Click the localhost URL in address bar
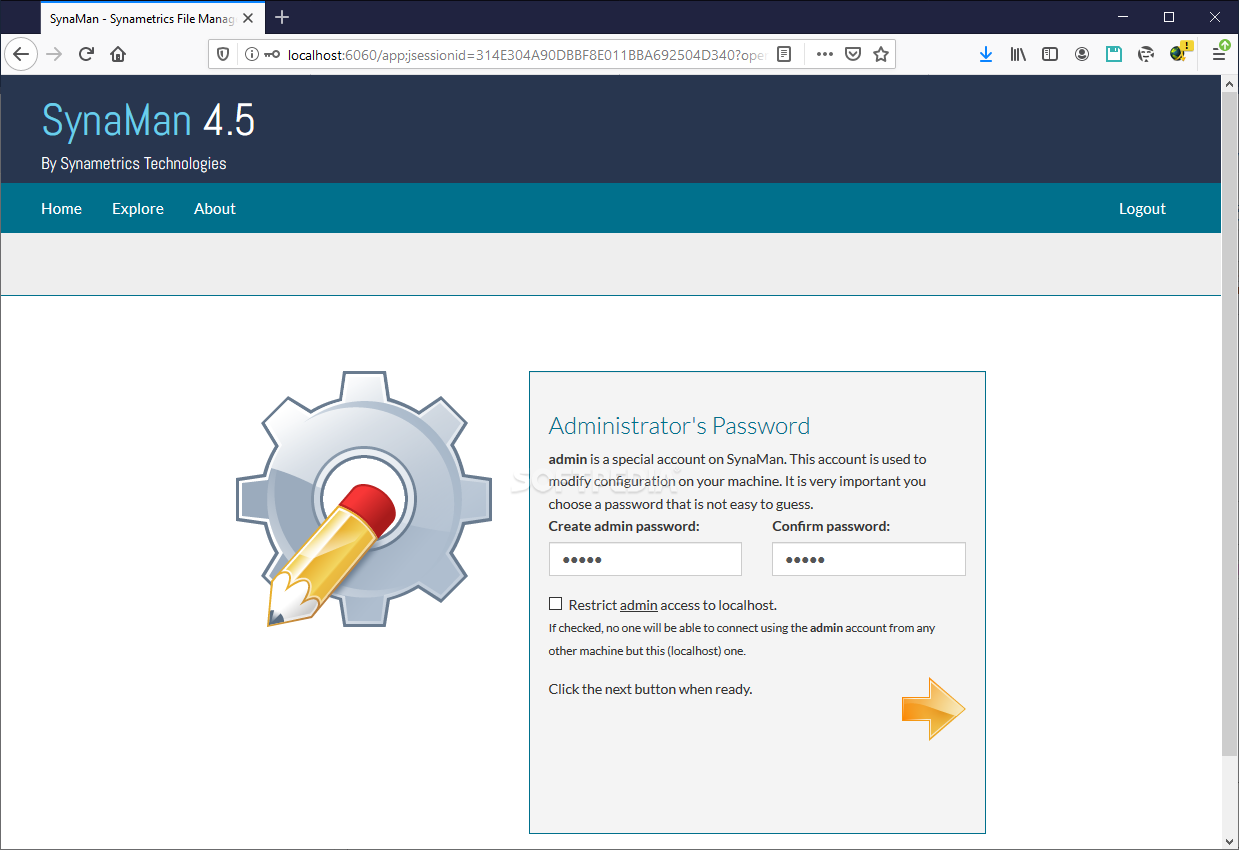 click(x=526, y=54)
